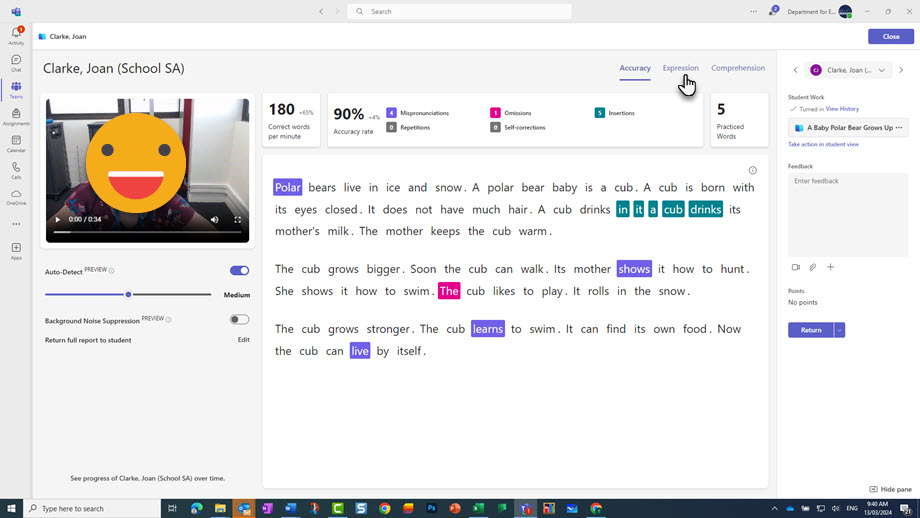Image resolution: width=920 pixels, height=518 pixels.
Task: Click the Return button
Action: [x=811, y=330]
